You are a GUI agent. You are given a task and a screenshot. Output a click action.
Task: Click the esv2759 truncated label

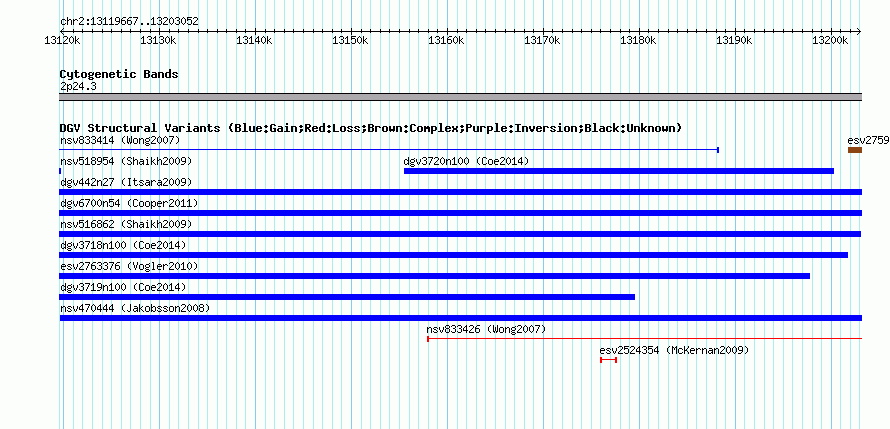tap(868, 140)
